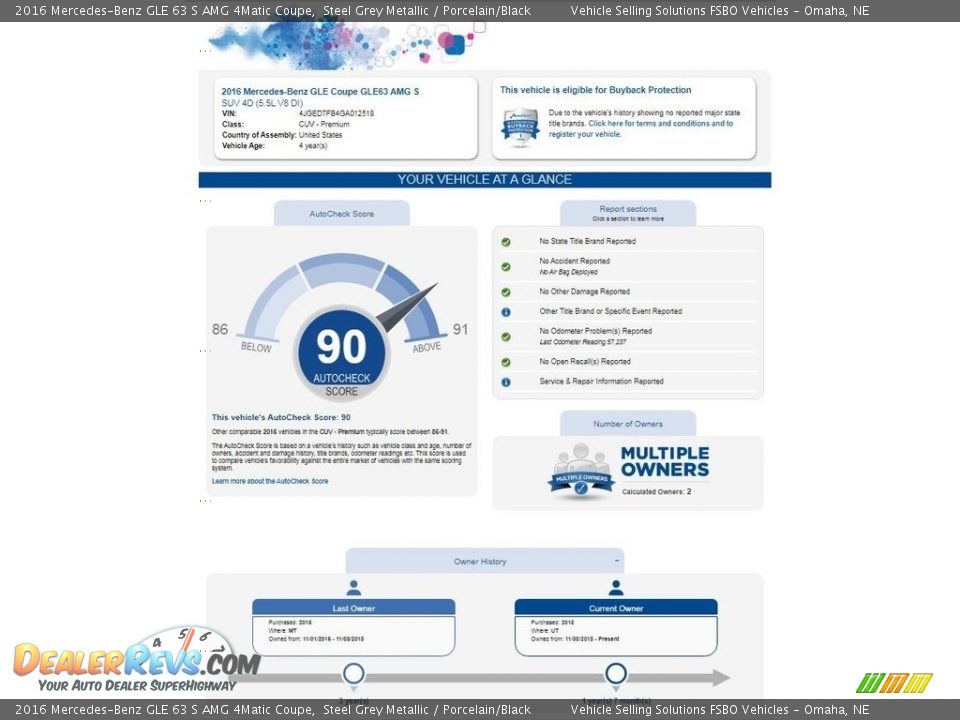Click the Multiple Owners badge icon
This screenshot has height=720, width=960.
tap(581, 472)
